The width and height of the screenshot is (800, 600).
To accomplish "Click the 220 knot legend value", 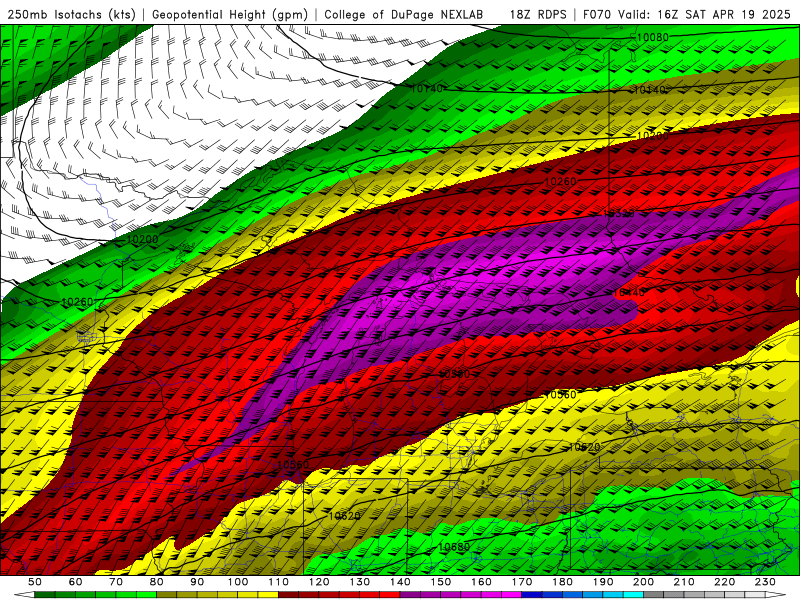I will point(724,582).
